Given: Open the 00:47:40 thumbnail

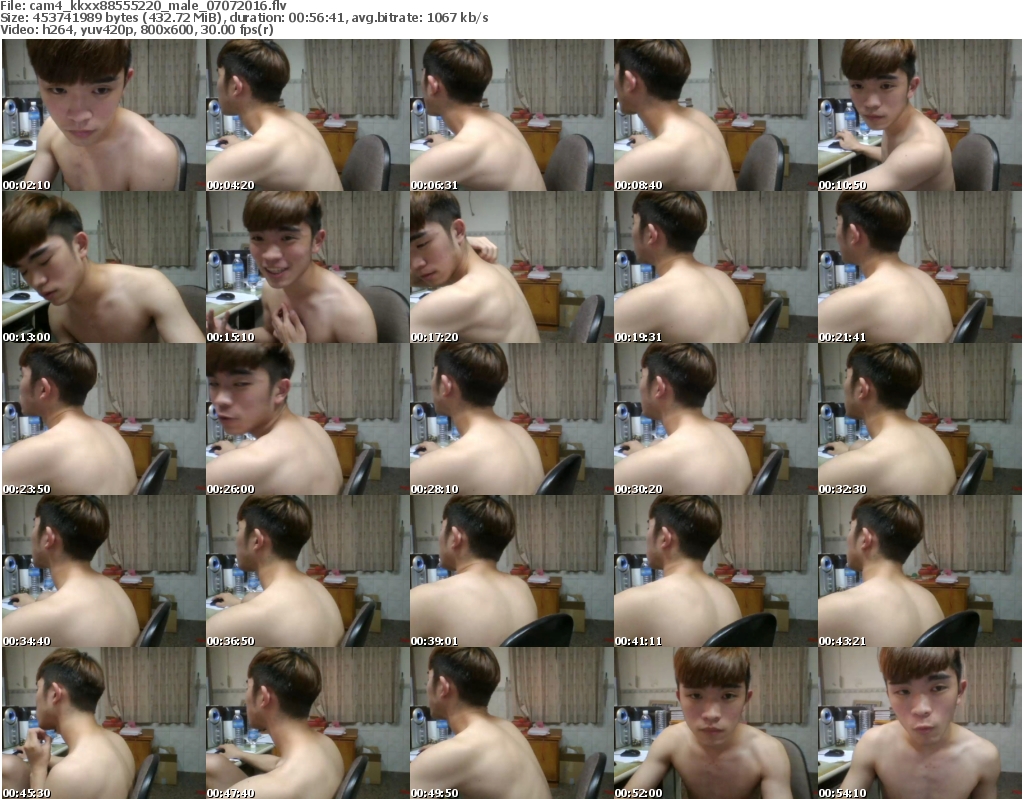Looking at the screenshot, I should tap(307, 723).
